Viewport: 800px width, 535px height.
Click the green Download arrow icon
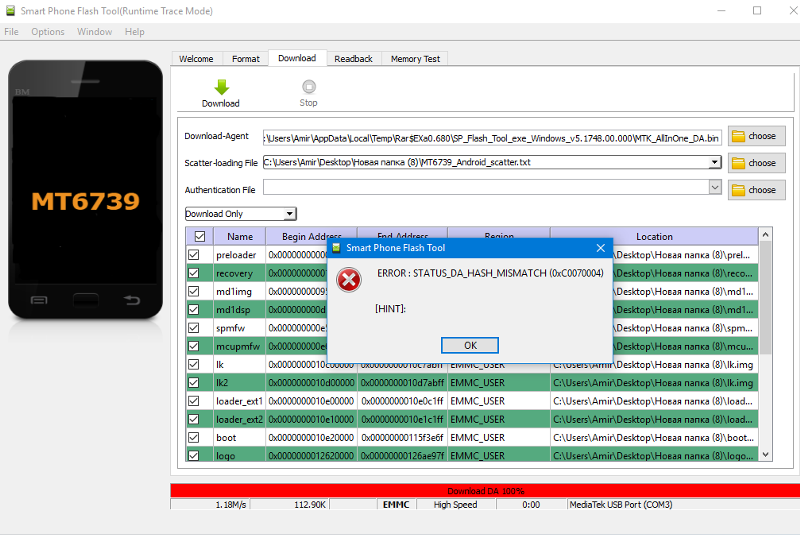pos(221,88)
